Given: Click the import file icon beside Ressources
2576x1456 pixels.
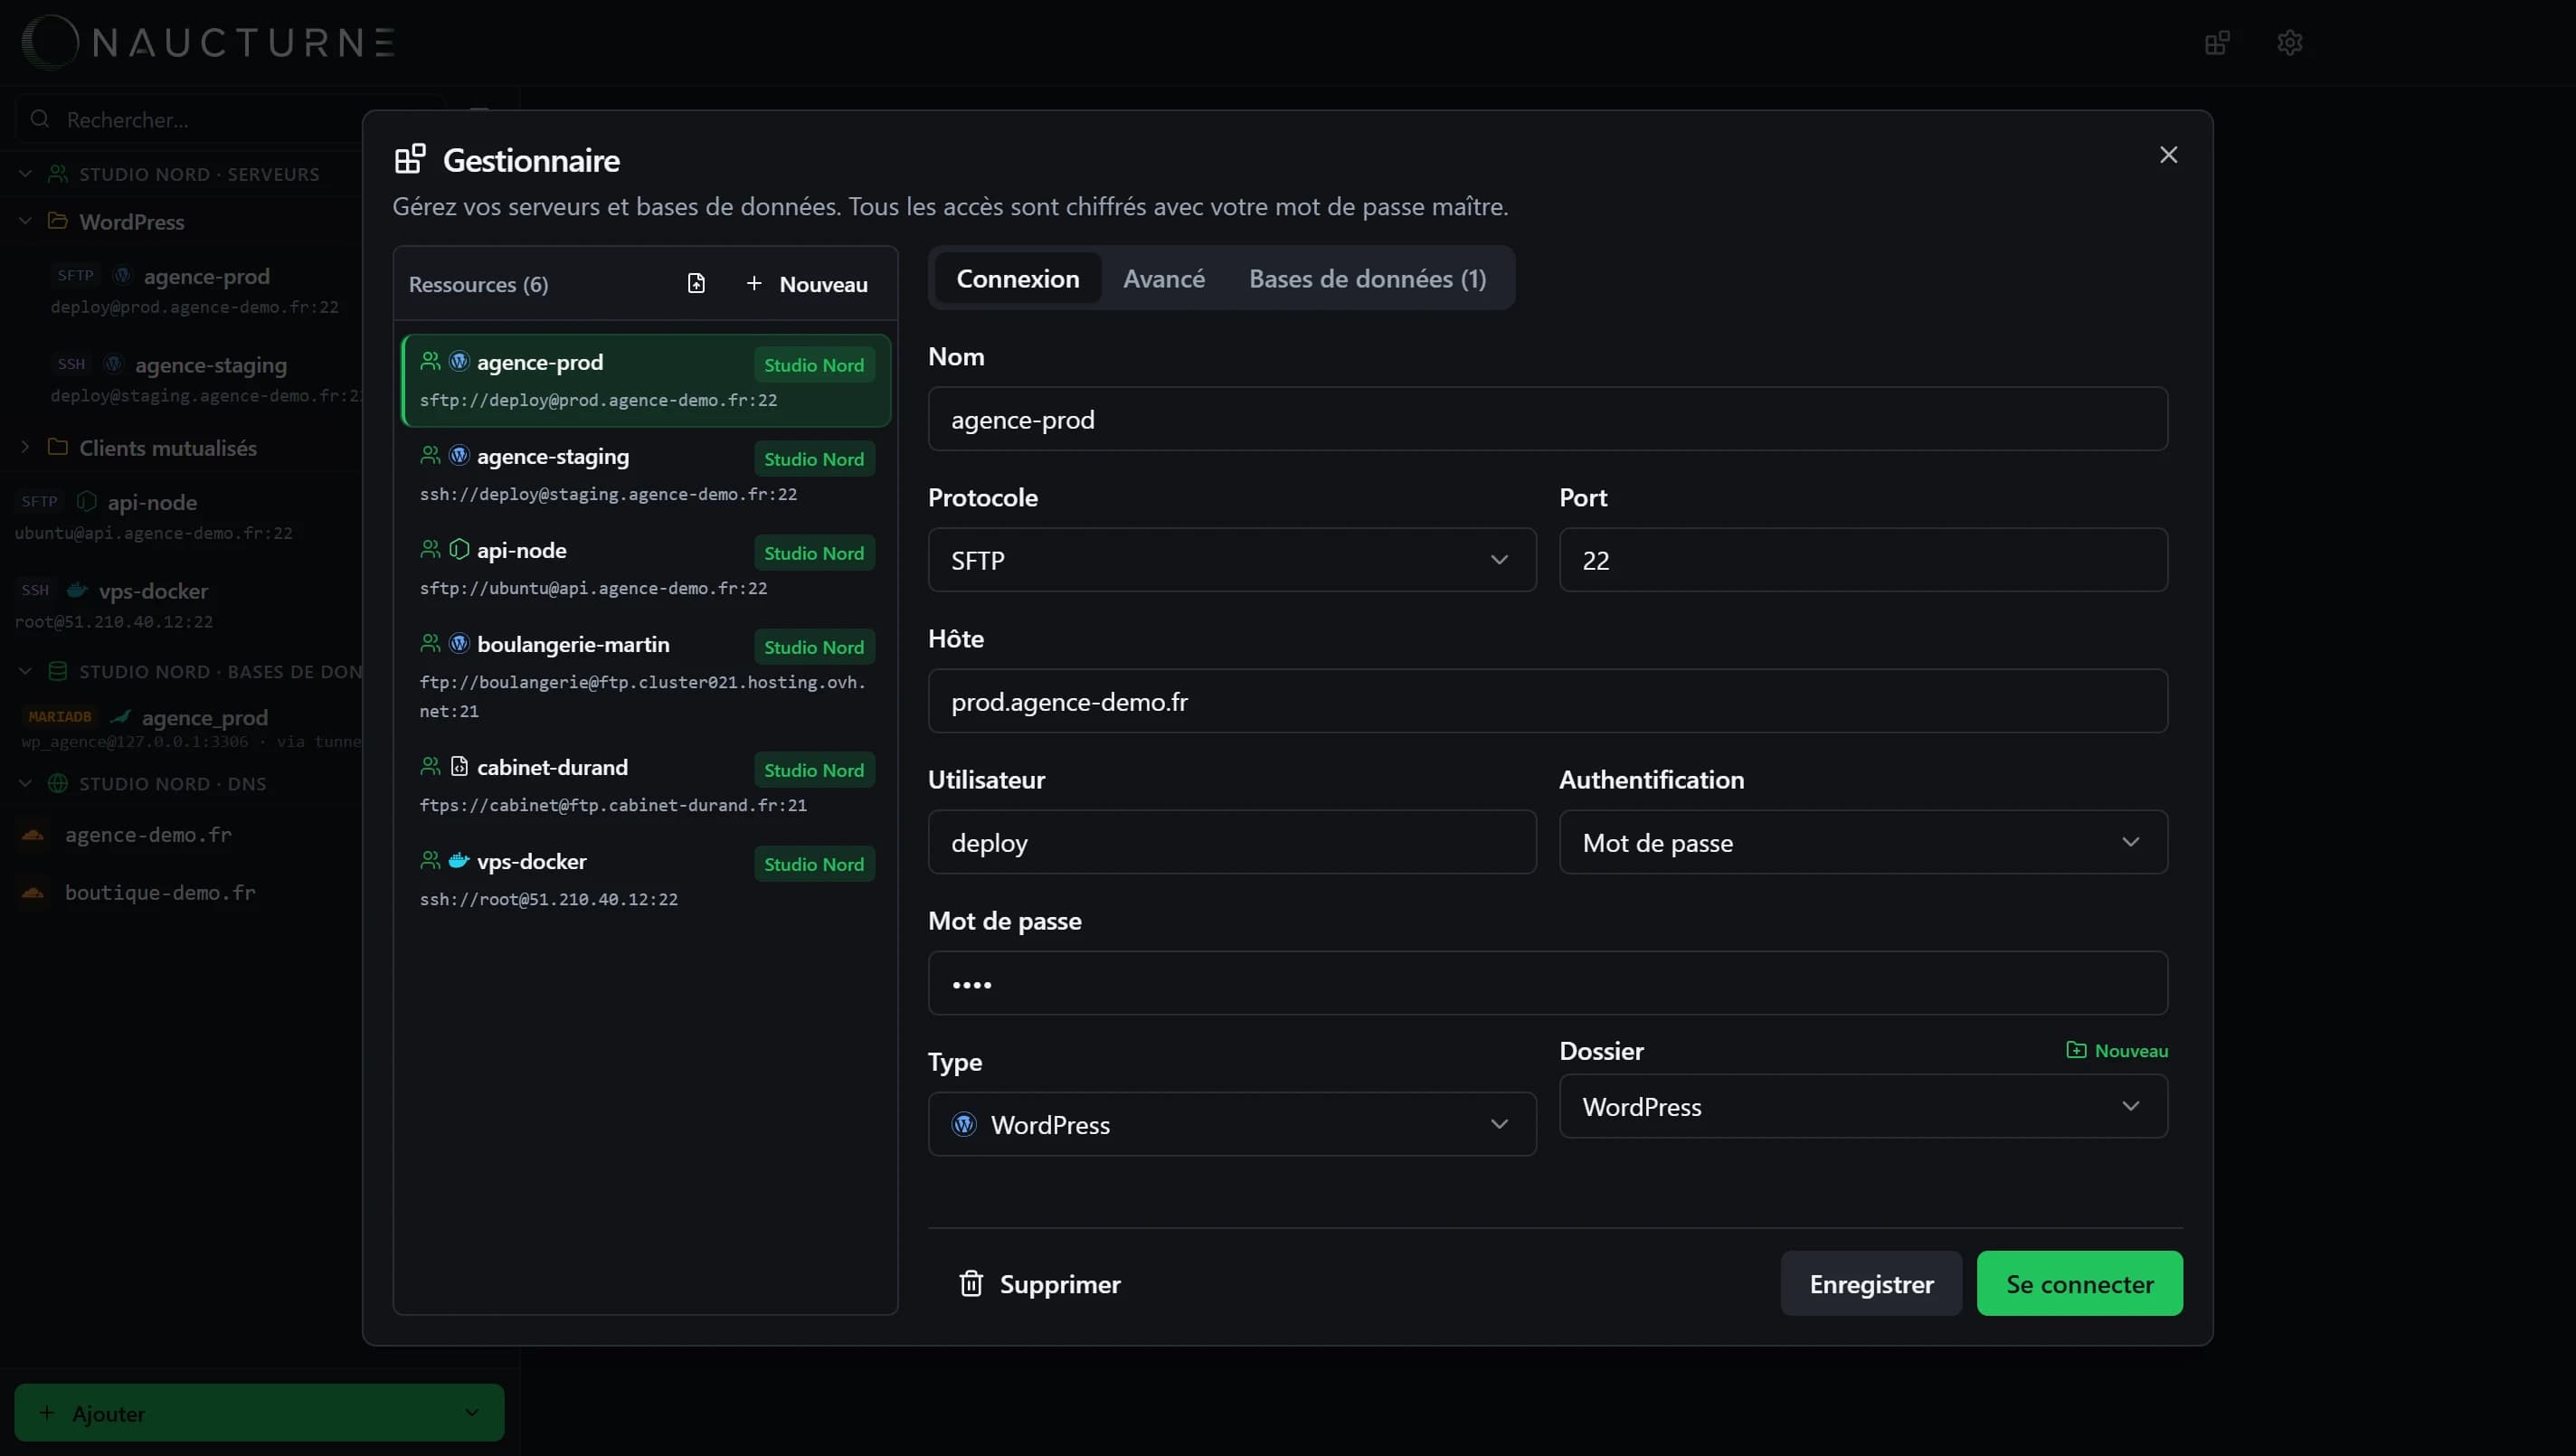Looking at the screenshot, I should pos(696,284).
